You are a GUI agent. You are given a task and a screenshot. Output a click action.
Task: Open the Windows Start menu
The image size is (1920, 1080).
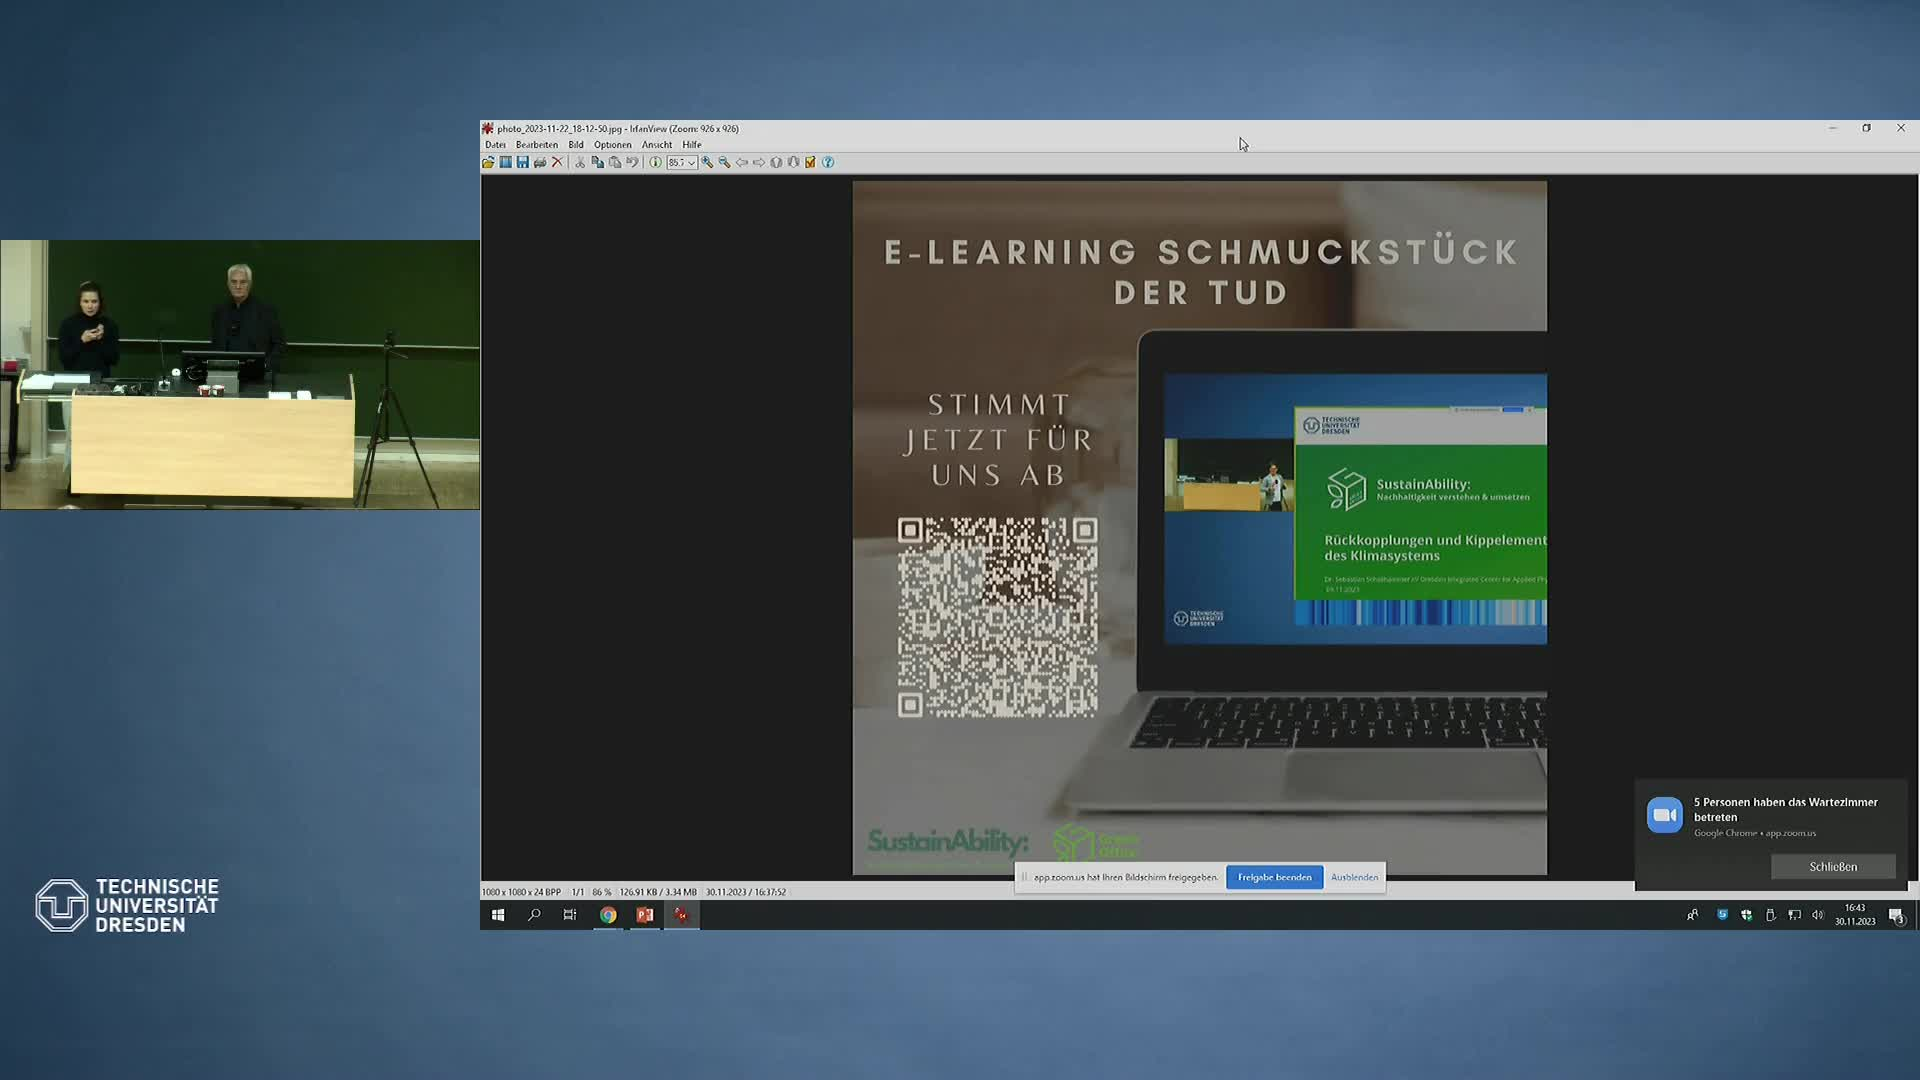(x=498, y=915)
